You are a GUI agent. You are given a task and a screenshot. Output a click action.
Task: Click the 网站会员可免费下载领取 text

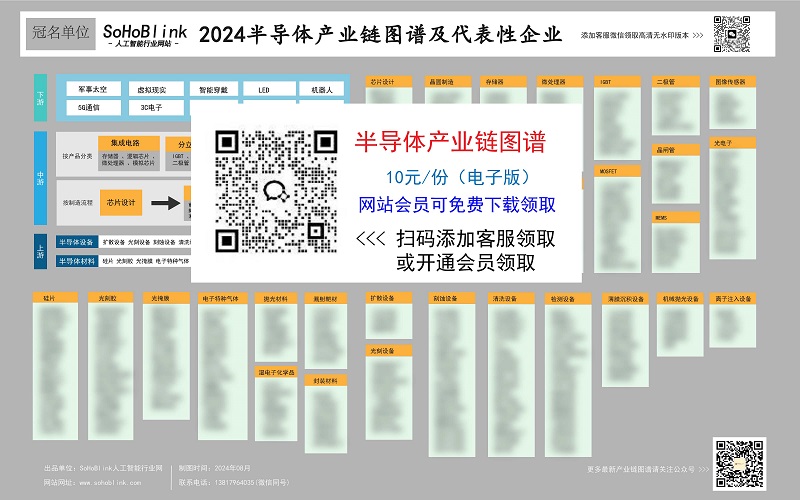[457, 205]
